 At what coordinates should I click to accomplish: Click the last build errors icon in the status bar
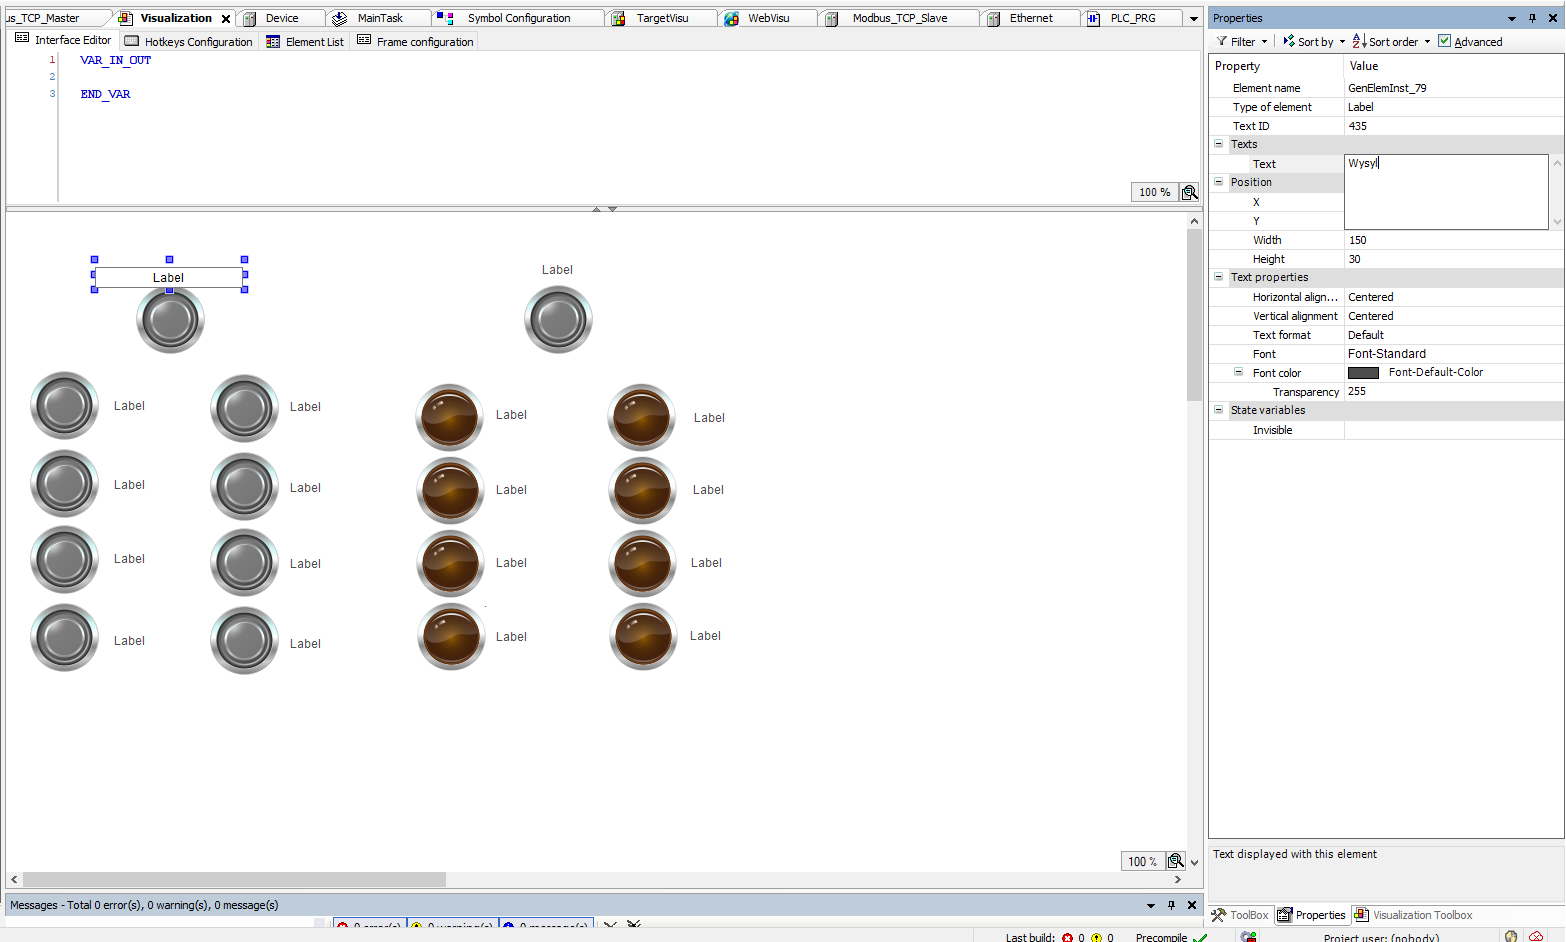click(x=1067, y=937)
